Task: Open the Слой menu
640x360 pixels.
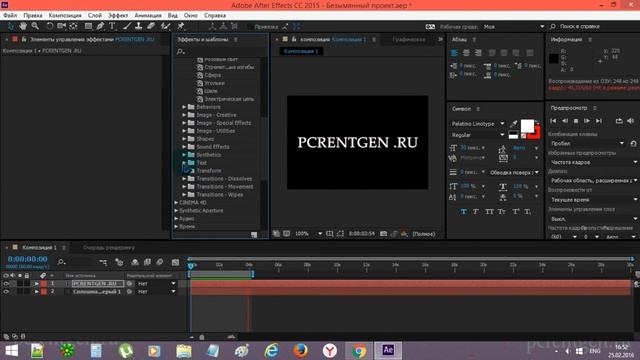Action: point(94,15)
